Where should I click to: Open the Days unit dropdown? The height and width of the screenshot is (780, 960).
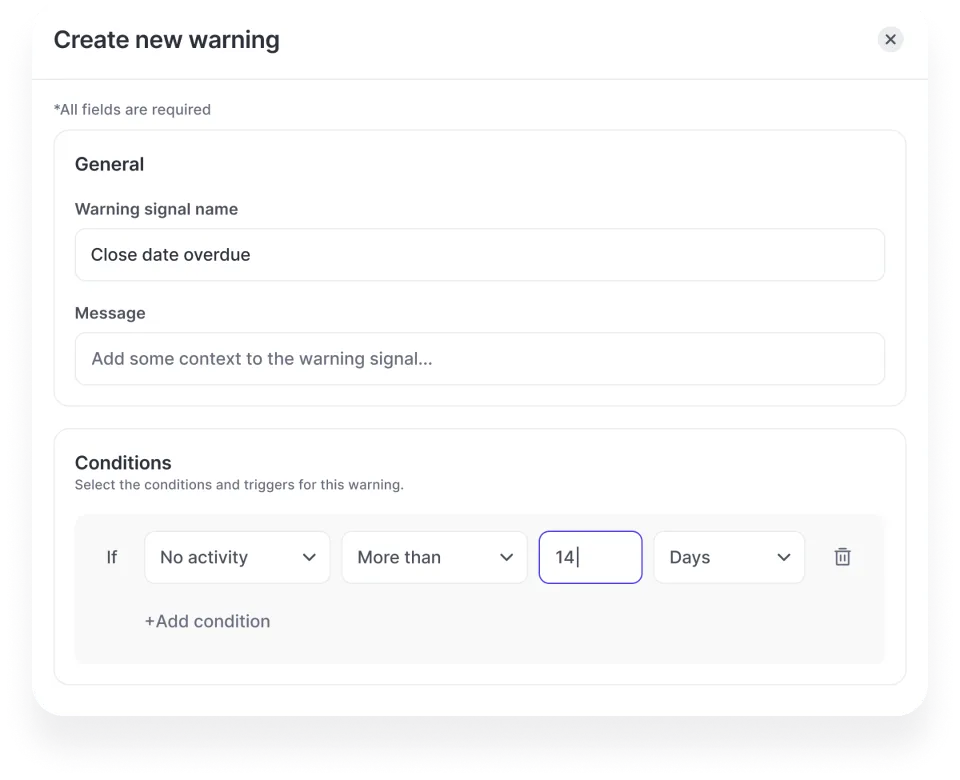729,557
